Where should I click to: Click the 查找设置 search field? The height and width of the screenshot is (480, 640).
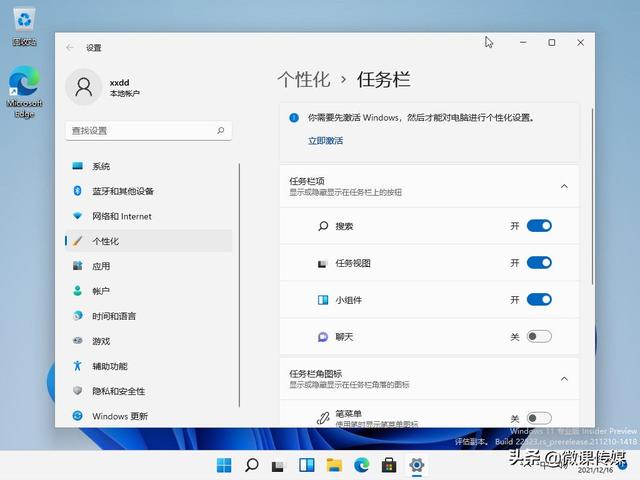(x=149, y=131)
